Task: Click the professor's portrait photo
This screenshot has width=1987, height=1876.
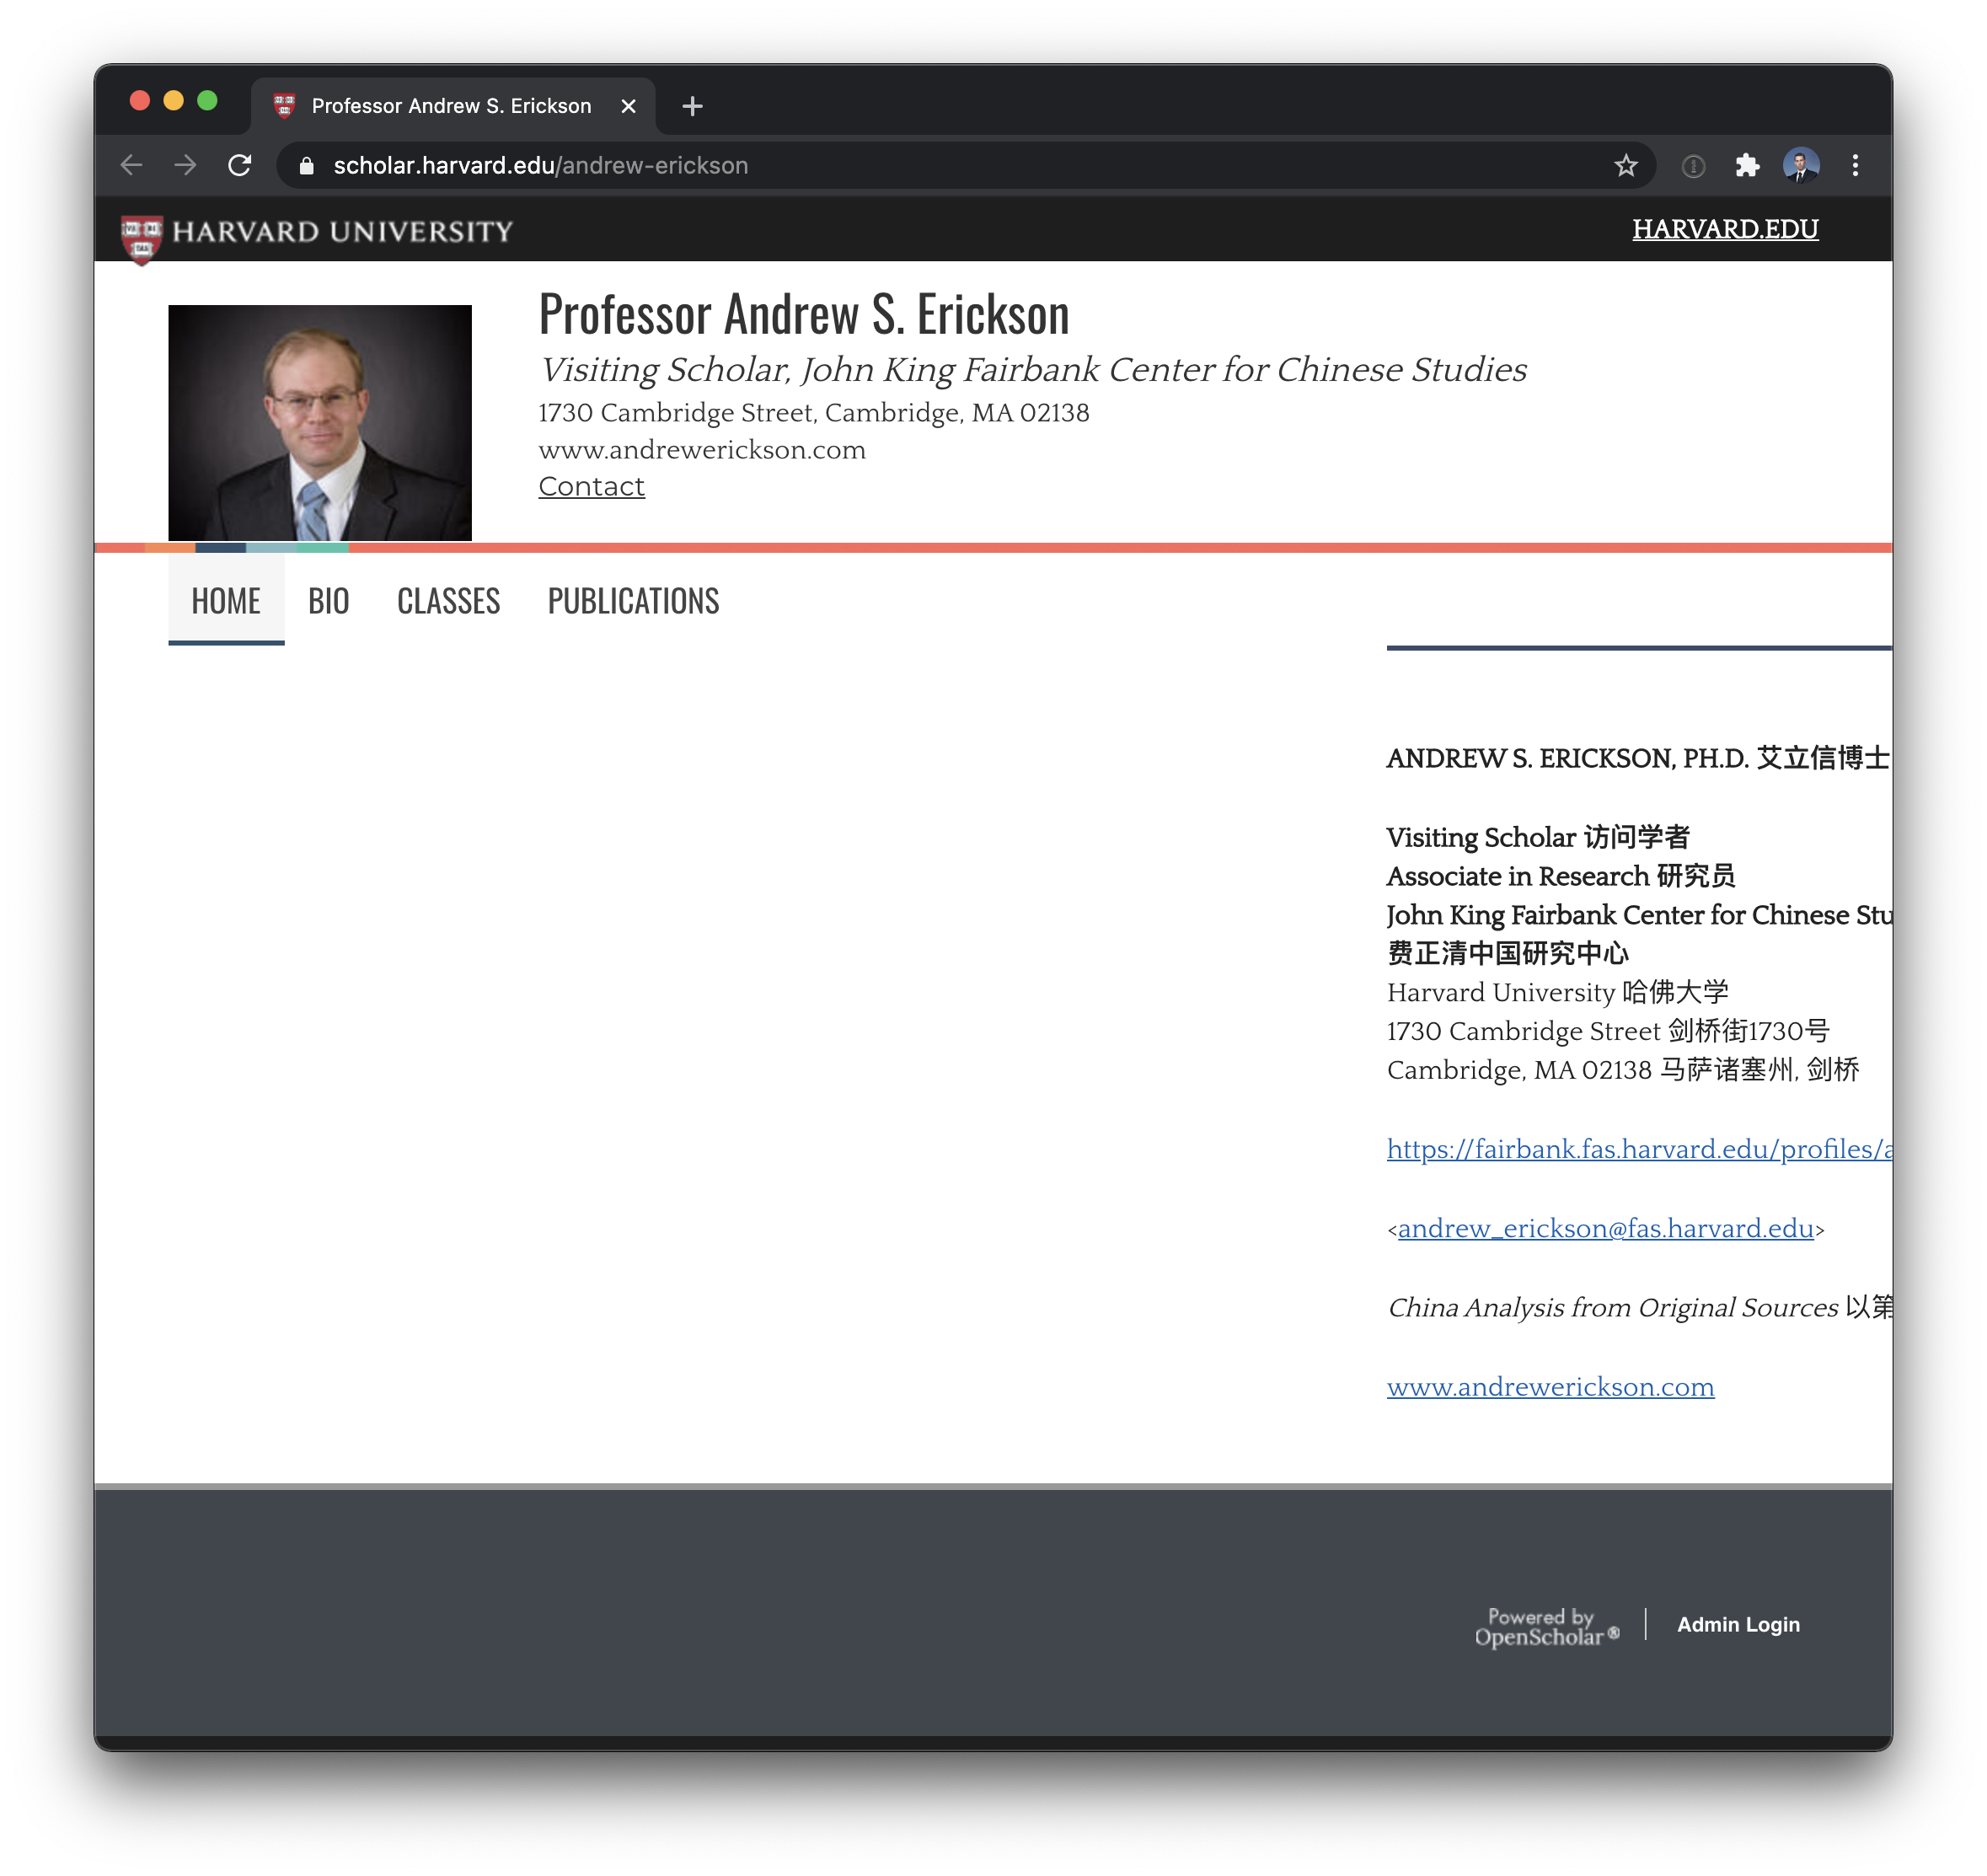Action: (319, 422)
